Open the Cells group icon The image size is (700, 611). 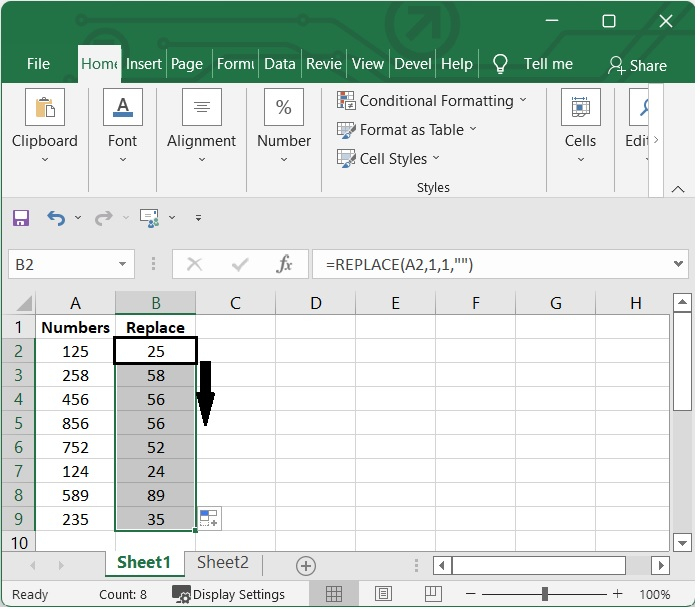pyautogui.click(x=581, y=107)
